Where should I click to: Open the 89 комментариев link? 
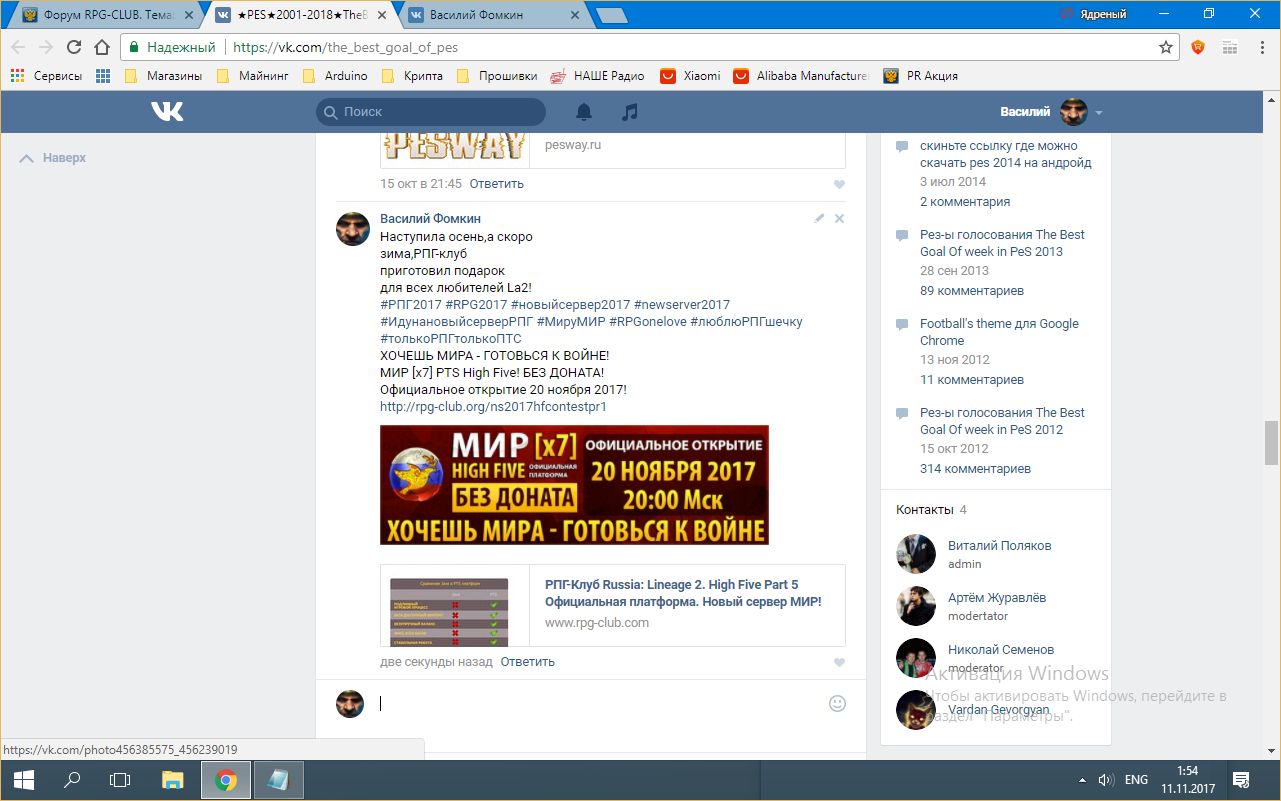coord(972,291)
